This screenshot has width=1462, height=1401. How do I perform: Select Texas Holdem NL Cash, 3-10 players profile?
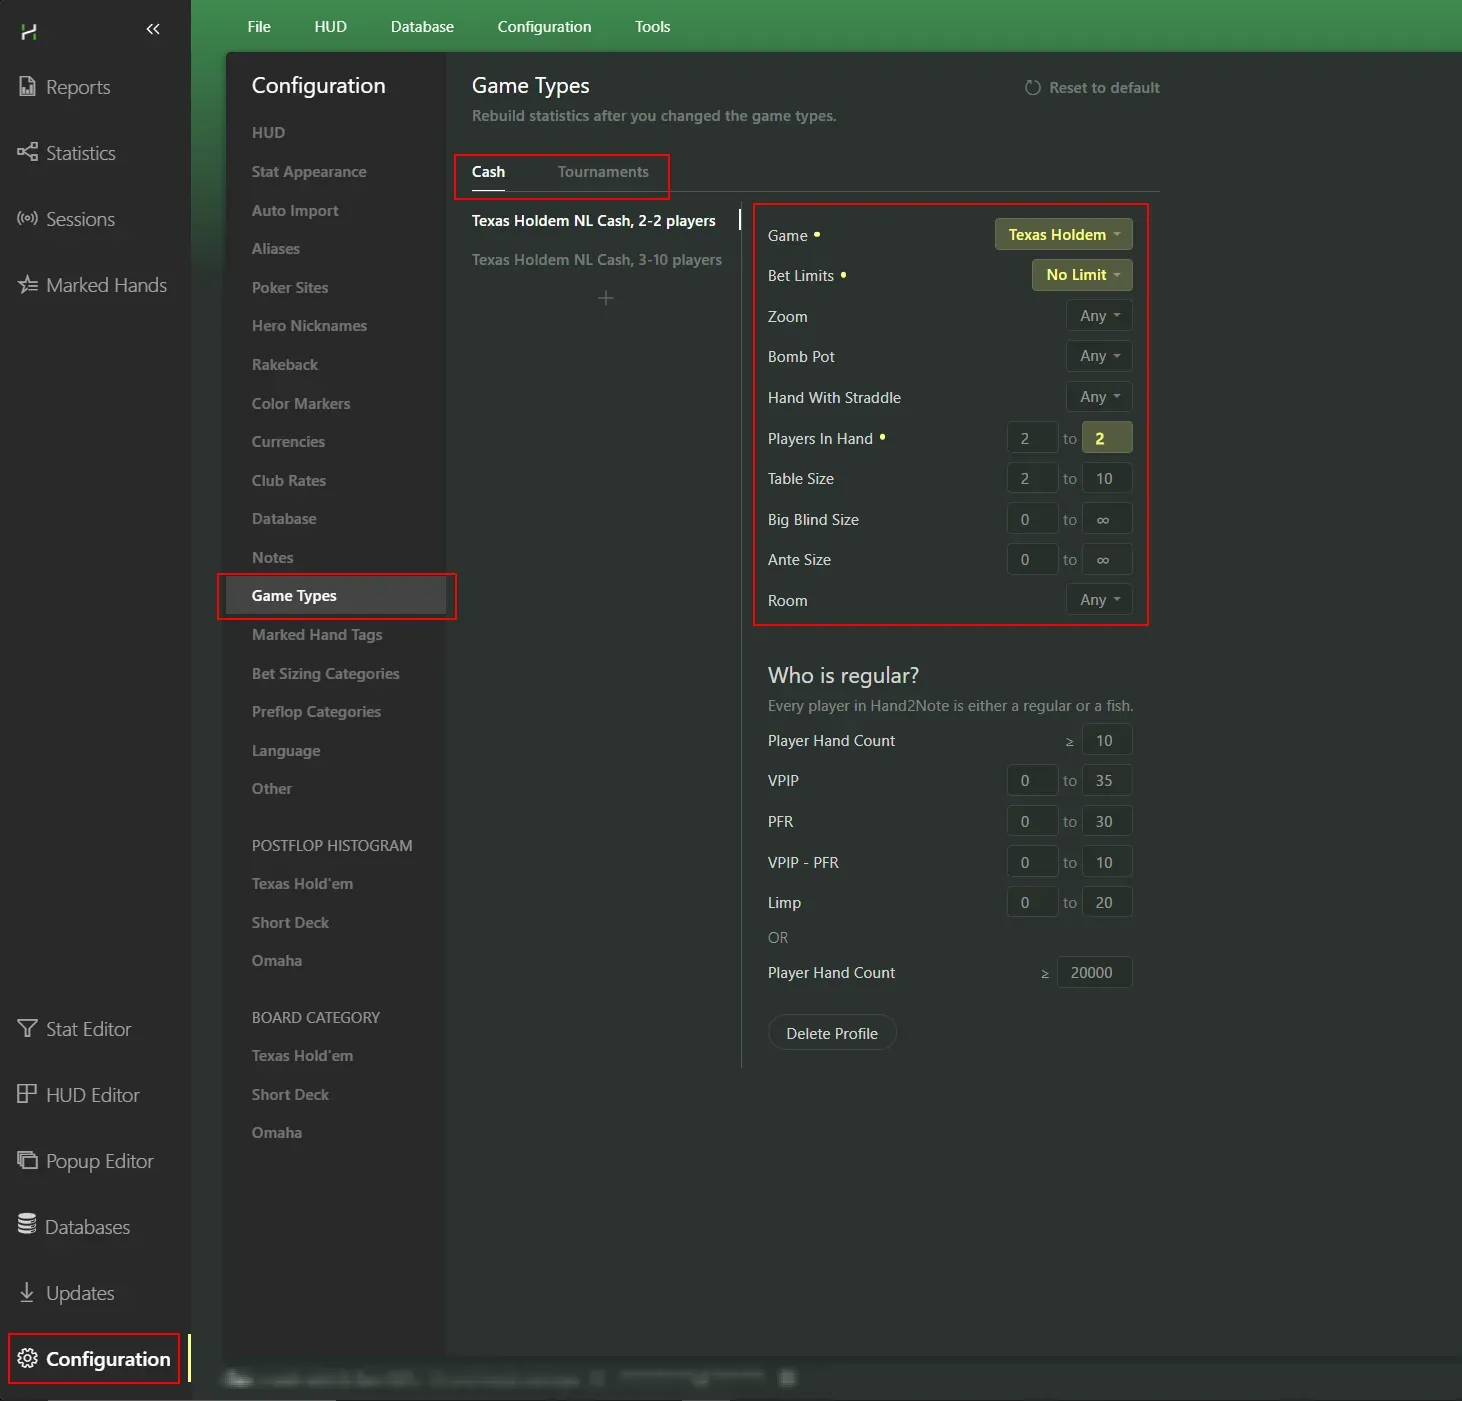(597, 260)
